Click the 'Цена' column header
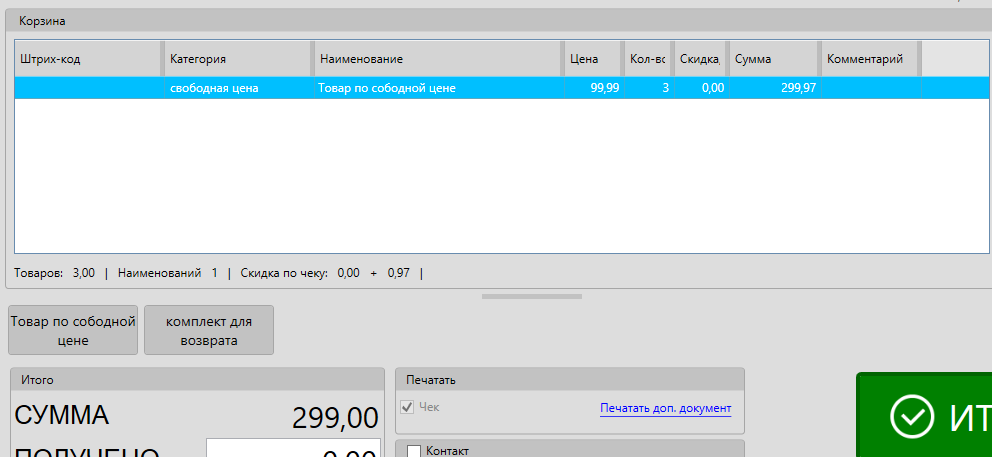The width and height of the screenshot is (992, 457). (592, 59)
